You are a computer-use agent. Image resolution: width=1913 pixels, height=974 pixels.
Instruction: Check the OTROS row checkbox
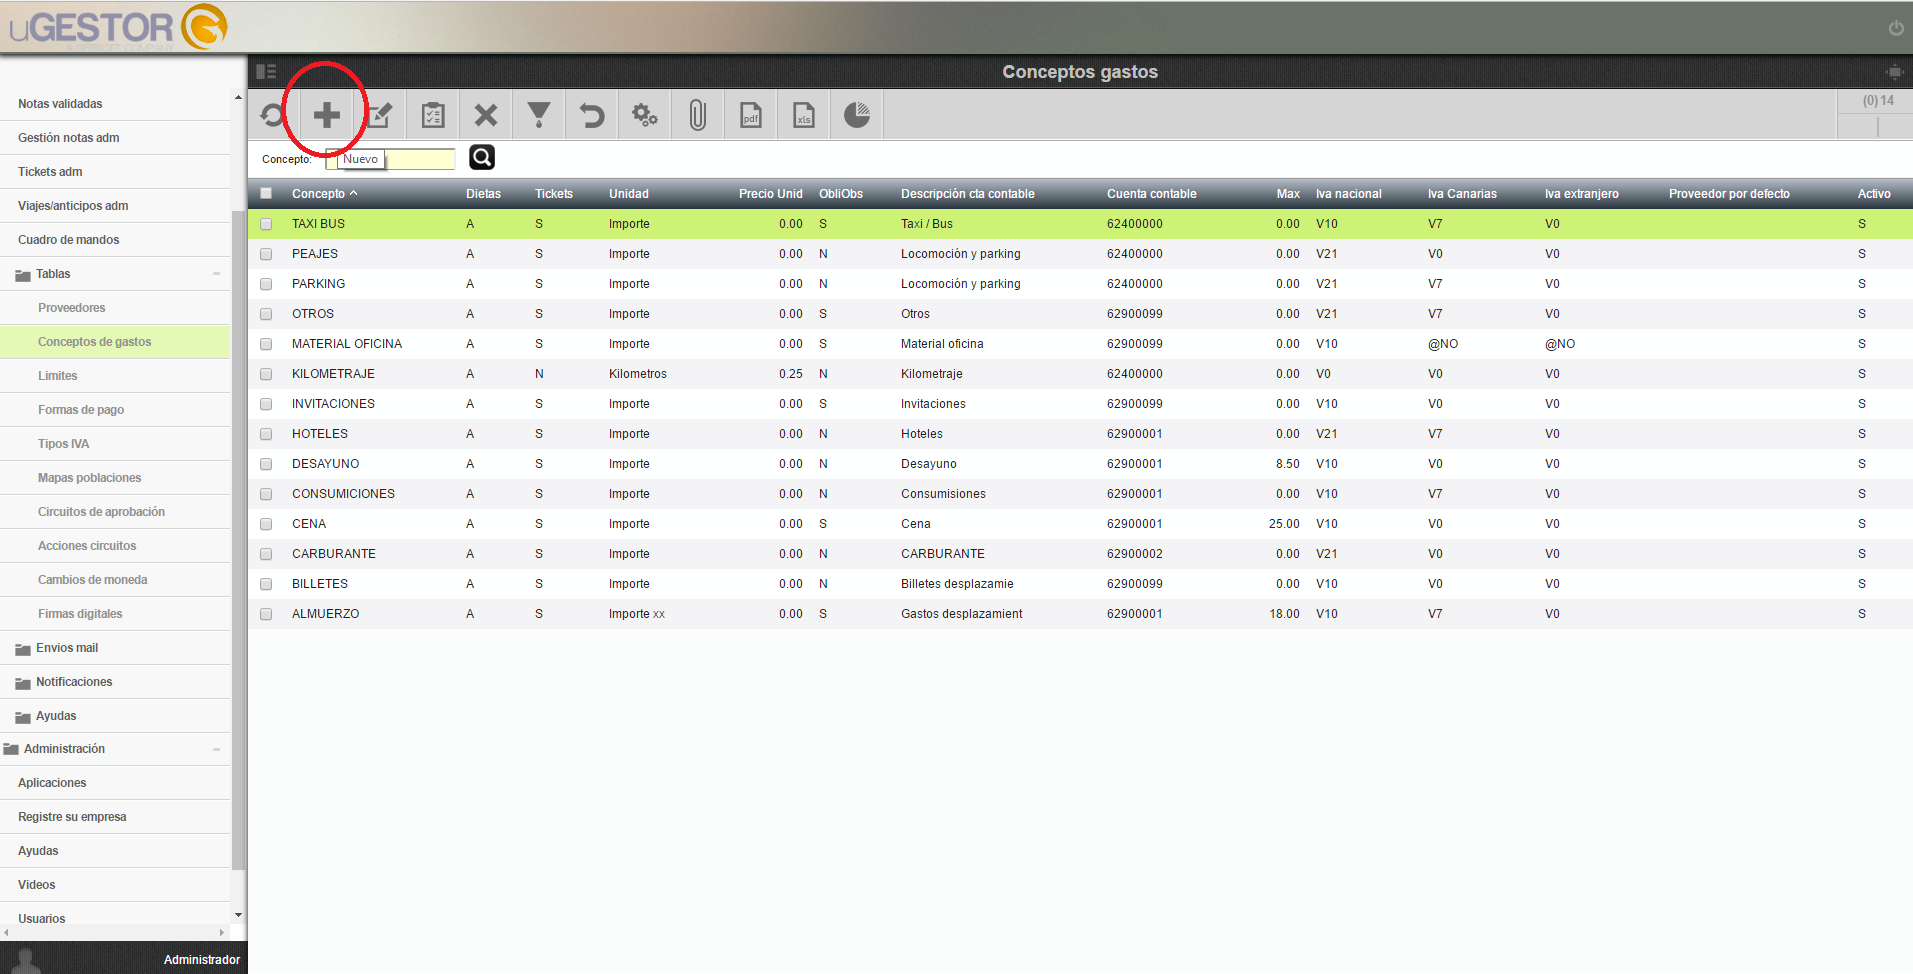click(x=266, y=314)
